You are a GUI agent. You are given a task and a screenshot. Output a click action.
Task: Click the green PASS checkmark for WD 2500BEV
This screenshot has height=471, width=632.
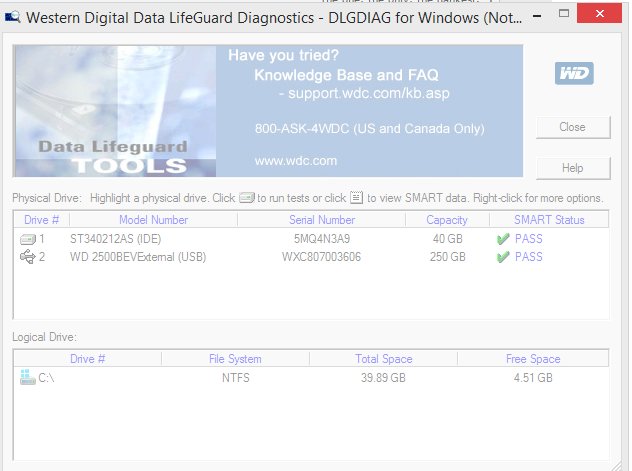pos(503,257)
